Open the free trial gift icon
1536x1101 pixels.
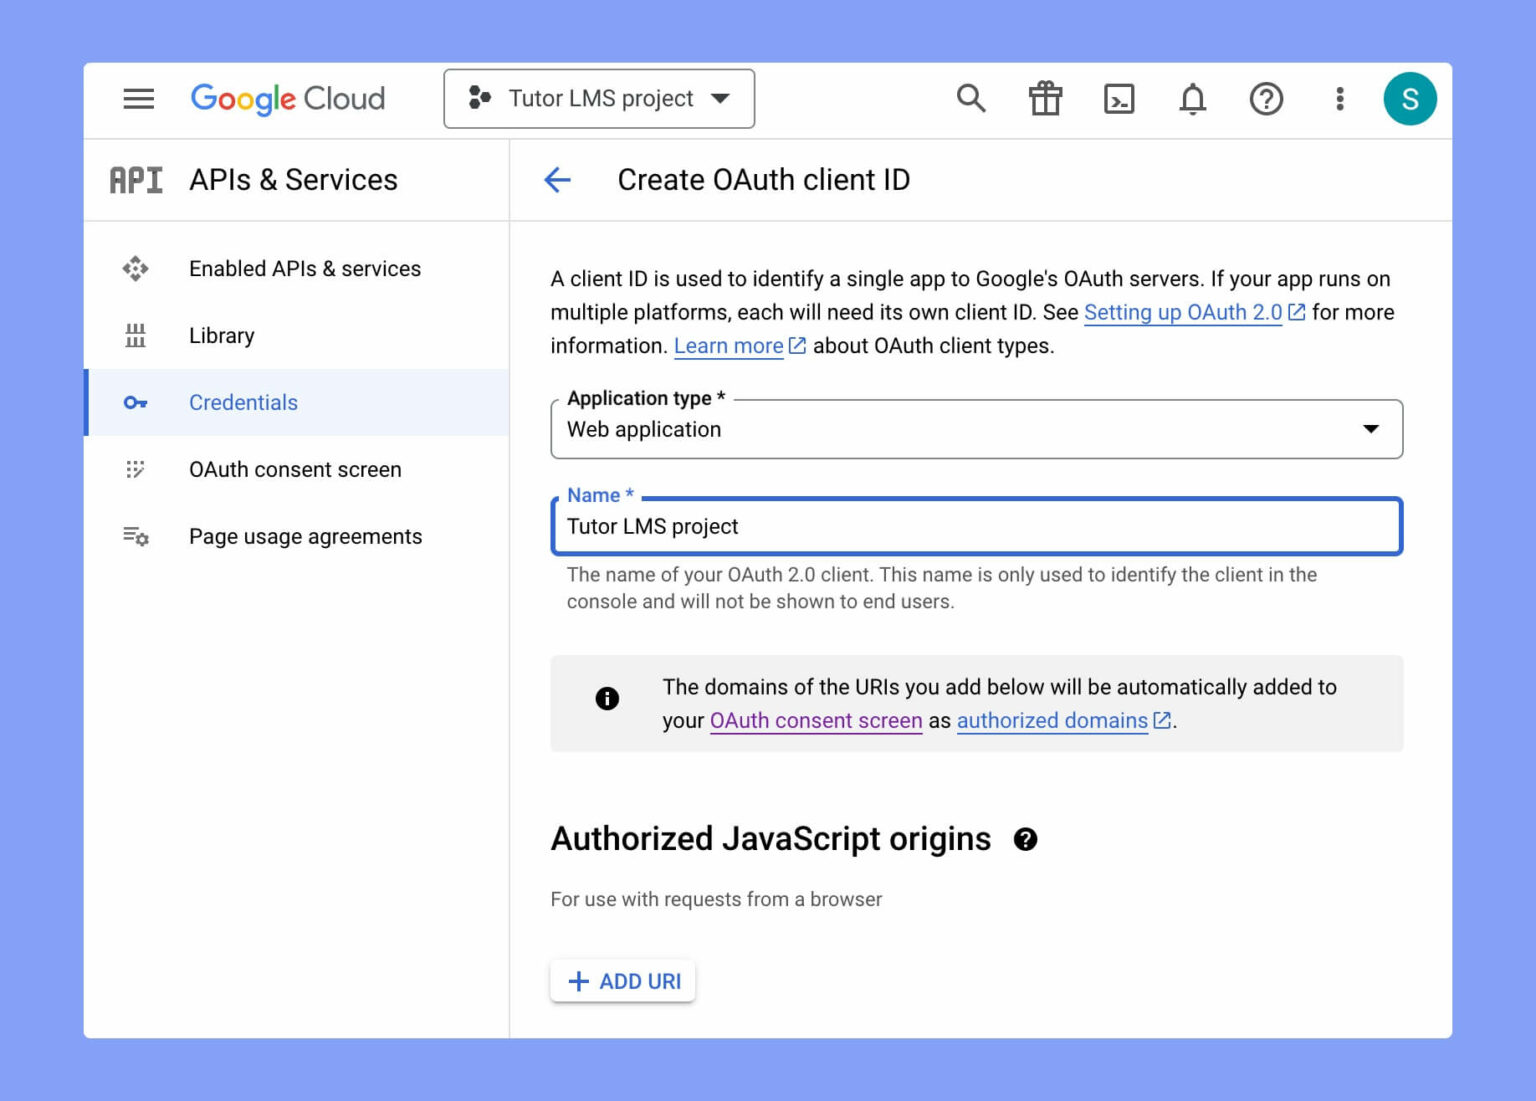pos(1044,98)
